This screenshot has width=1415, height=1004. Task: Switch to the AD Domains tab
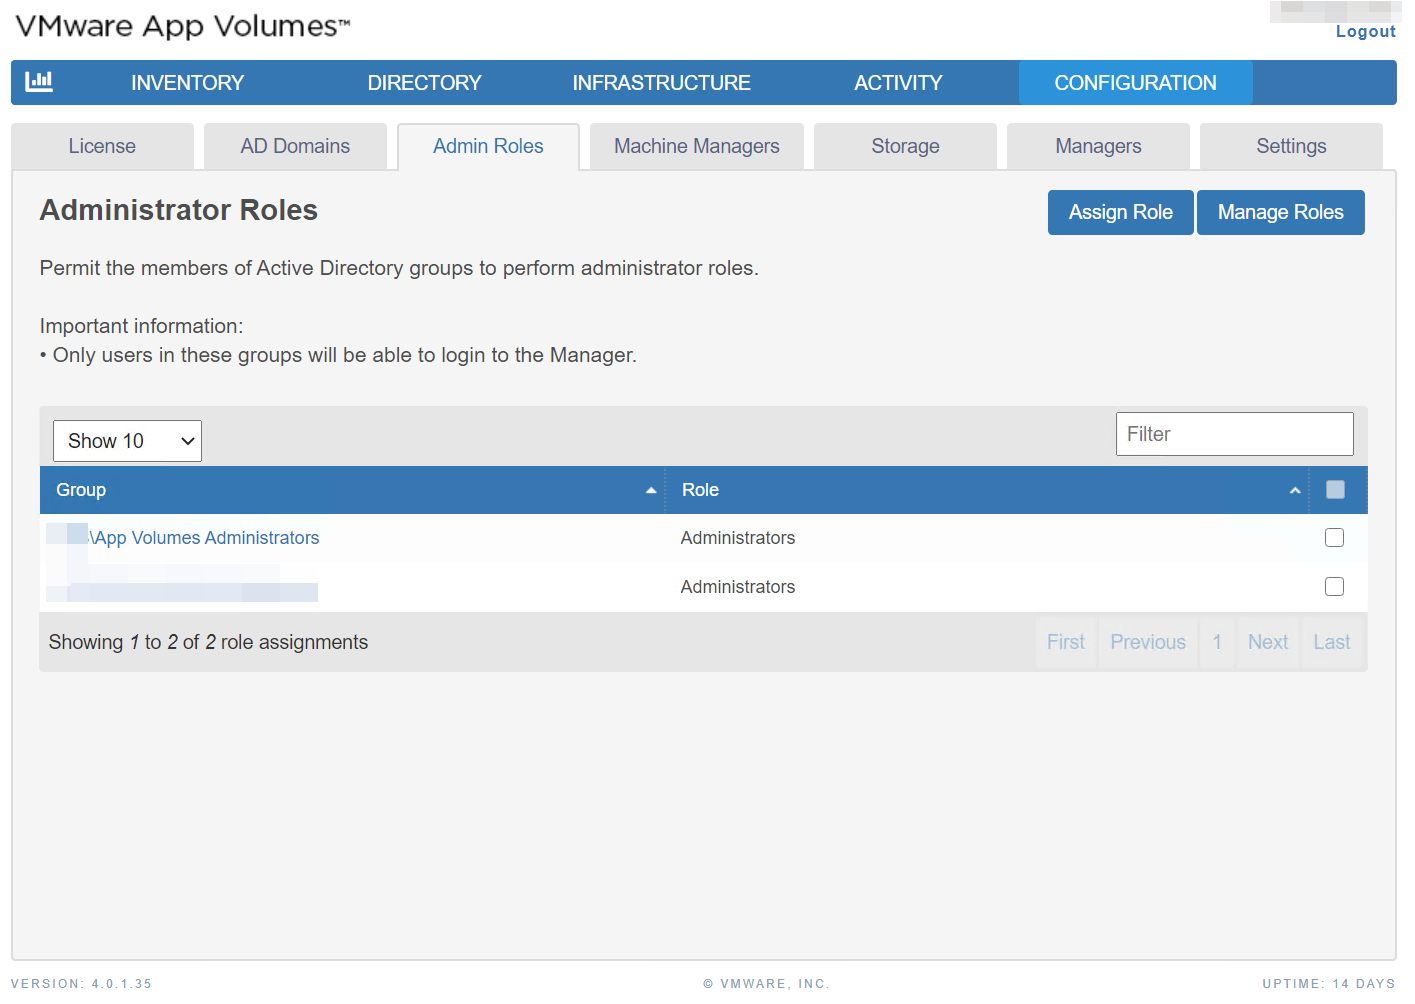[295, 146]
